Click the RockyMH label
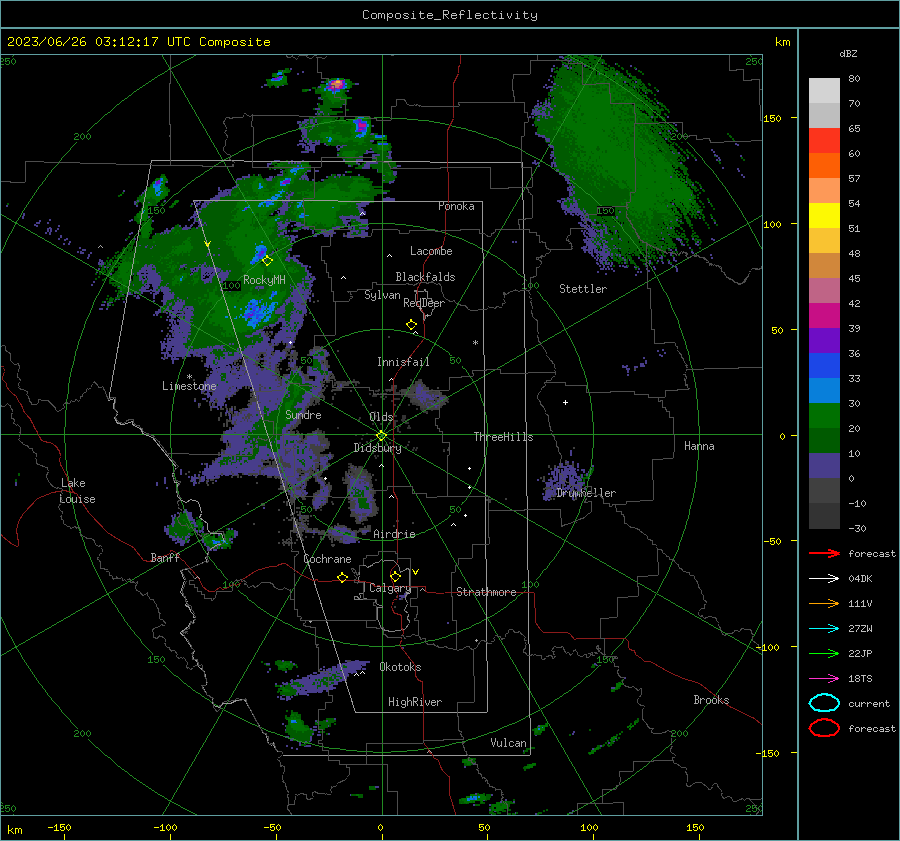This screenshot has width=900, height=841. pyautogui.click(x=264, y=280)
